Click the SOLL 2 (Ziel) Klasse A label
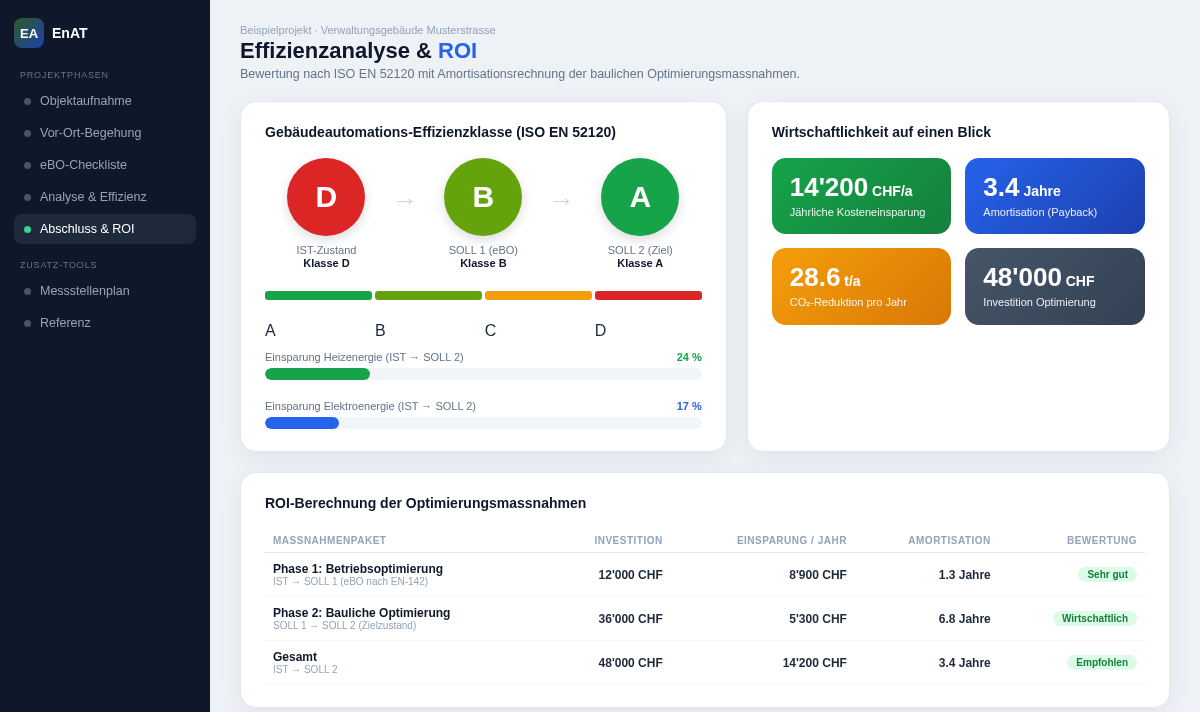Image resolution: width=1200 pixels, height=712 pixels. (x=640, y=257)
